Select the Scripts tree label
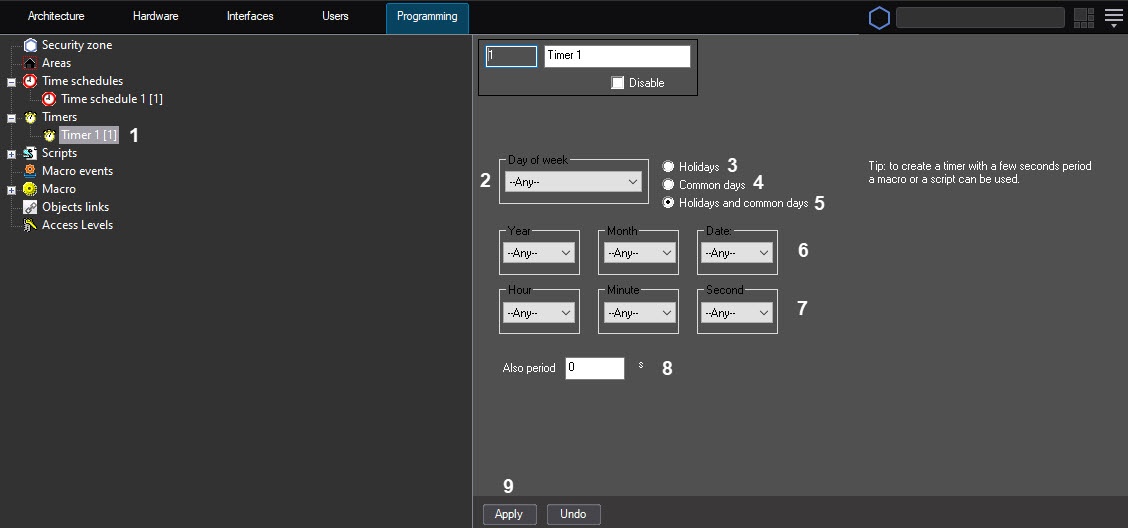The image size is (1128, 528). (x=60, y=153)
